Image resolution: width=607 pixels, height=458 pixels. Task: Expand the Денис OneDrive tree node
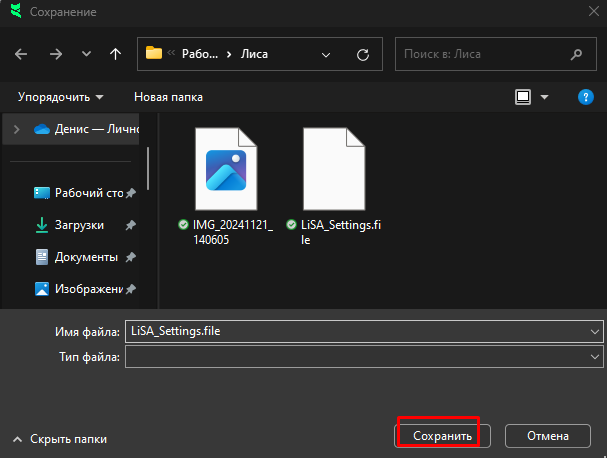click(16, 129)
